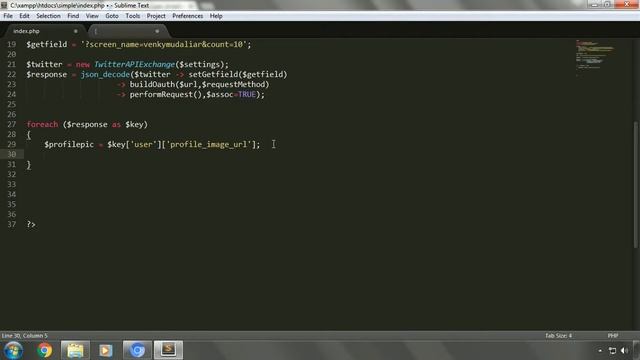
Task: Open the Project menu
Action: click(x=156, y=16)
